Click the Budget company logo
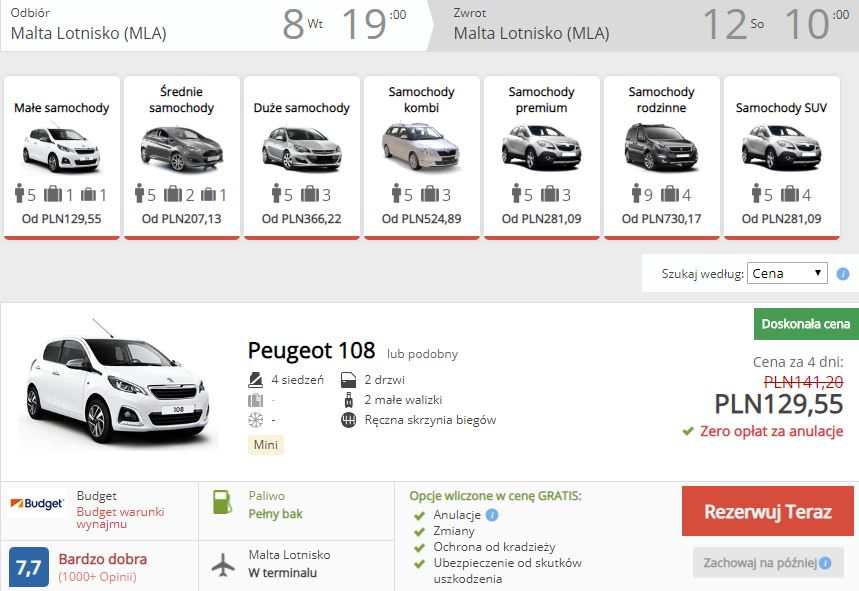This screenshot has height=591, width=859. pyautogui.click(x=37, y=503)
